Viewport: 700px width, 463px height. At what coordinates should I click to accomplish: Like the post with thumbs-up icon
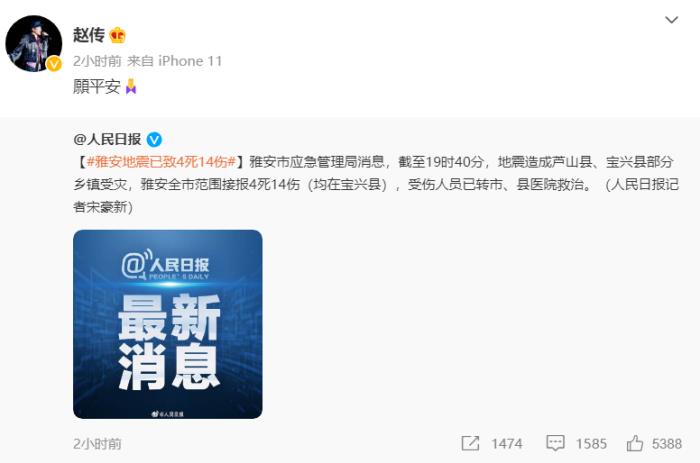(x=634, y=443)
